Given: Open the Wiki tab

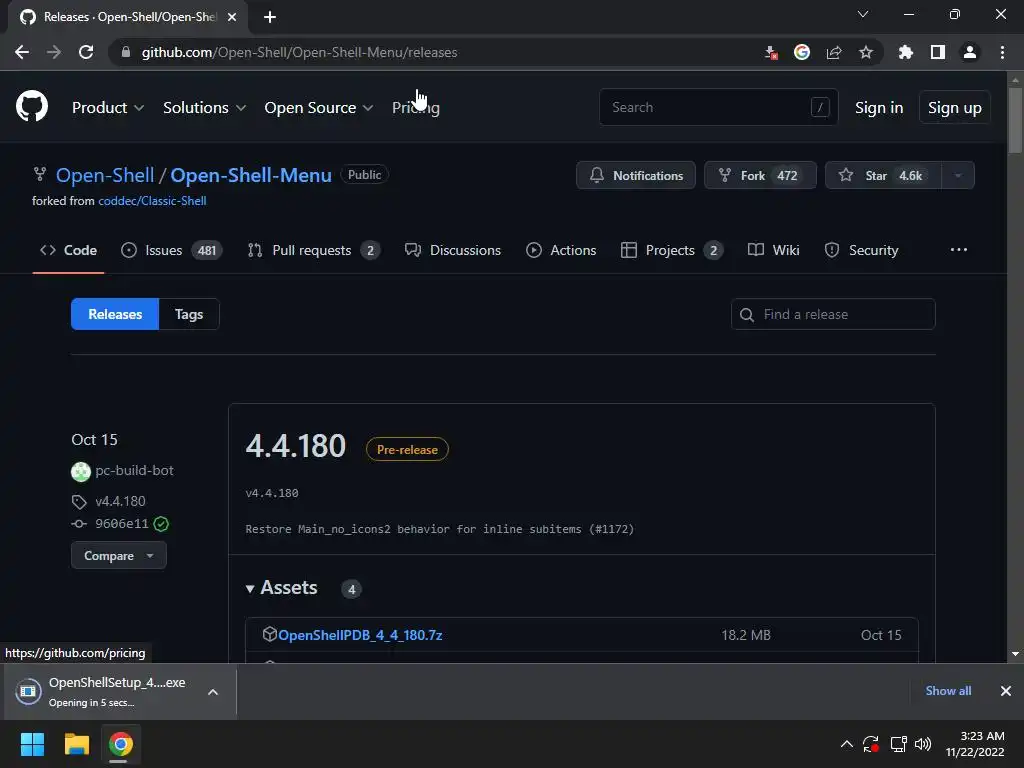Looking at the screenshot, I should 773,250.
